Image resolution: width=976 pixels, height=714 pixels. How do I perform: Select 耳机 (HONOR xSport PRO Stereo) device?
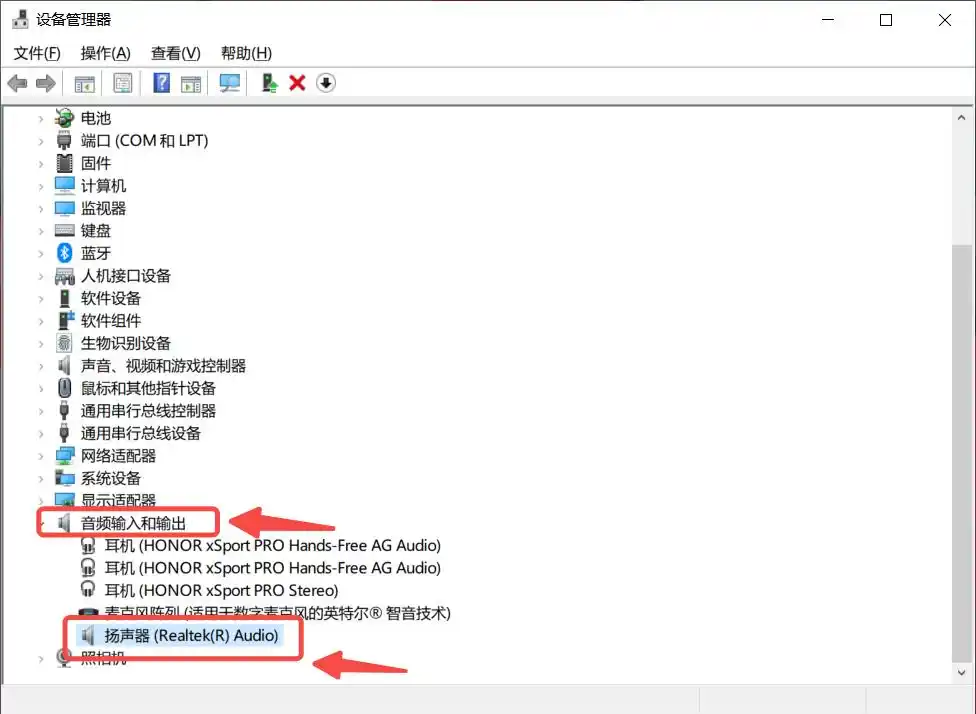(221, 590)
